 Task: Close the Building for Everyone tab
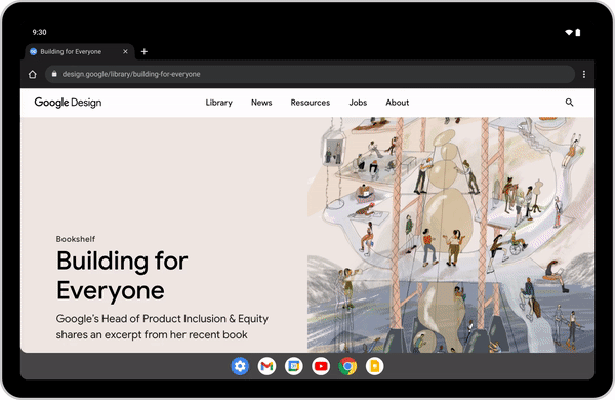(125, 51)
